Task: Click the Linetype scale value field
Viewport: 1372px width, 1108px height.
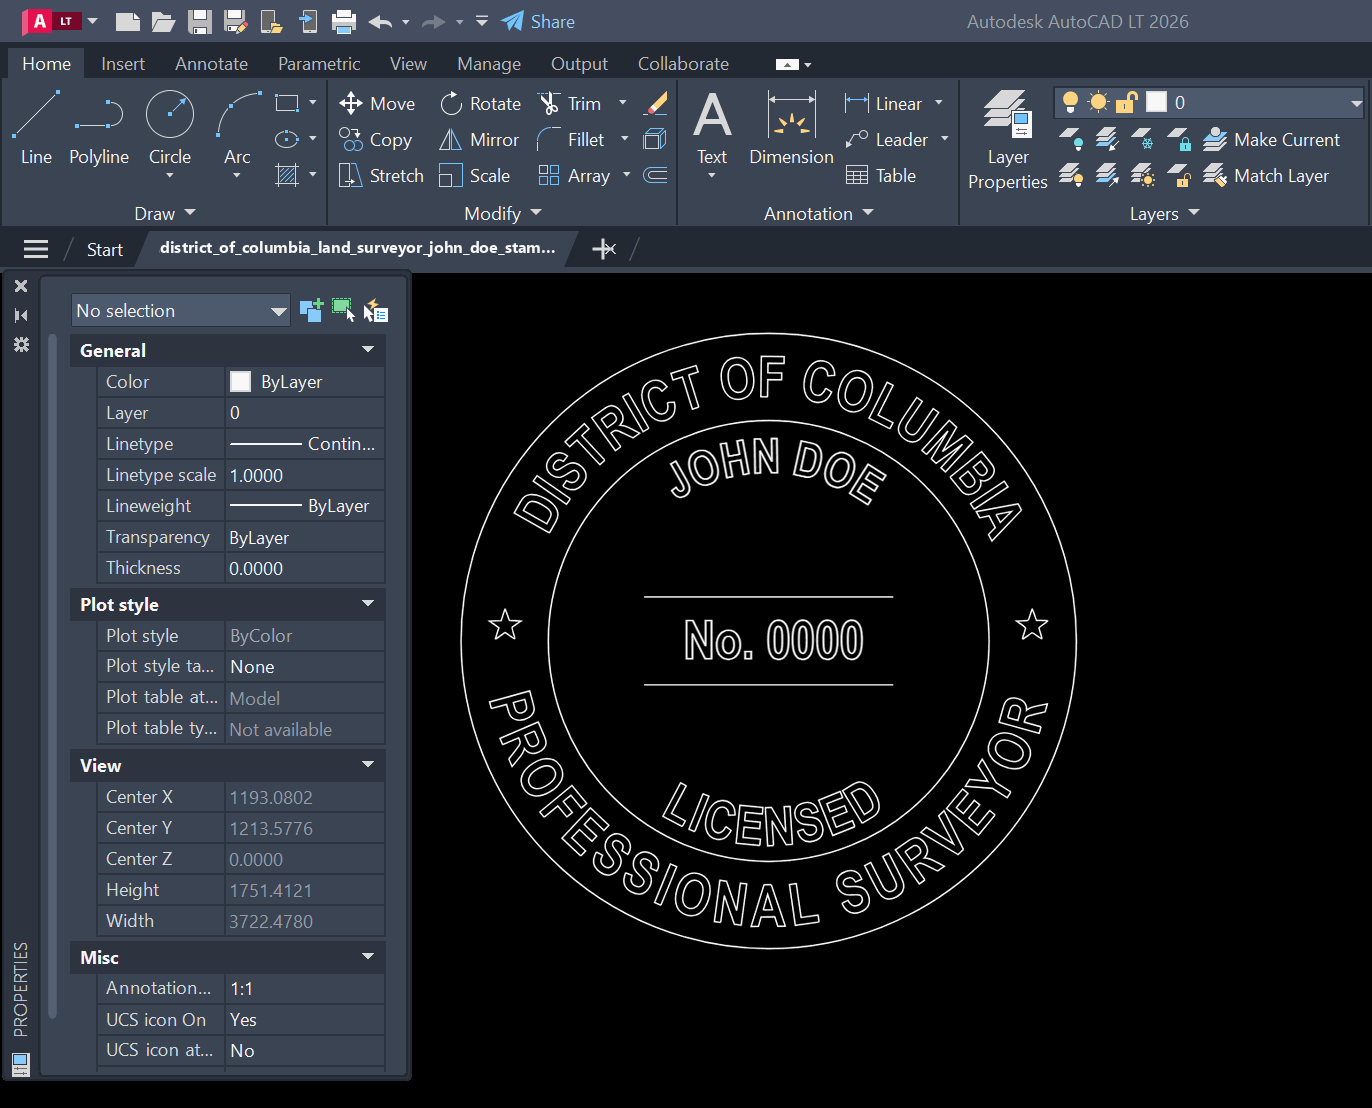Action: pyautogui.click(x=305, y=475)
